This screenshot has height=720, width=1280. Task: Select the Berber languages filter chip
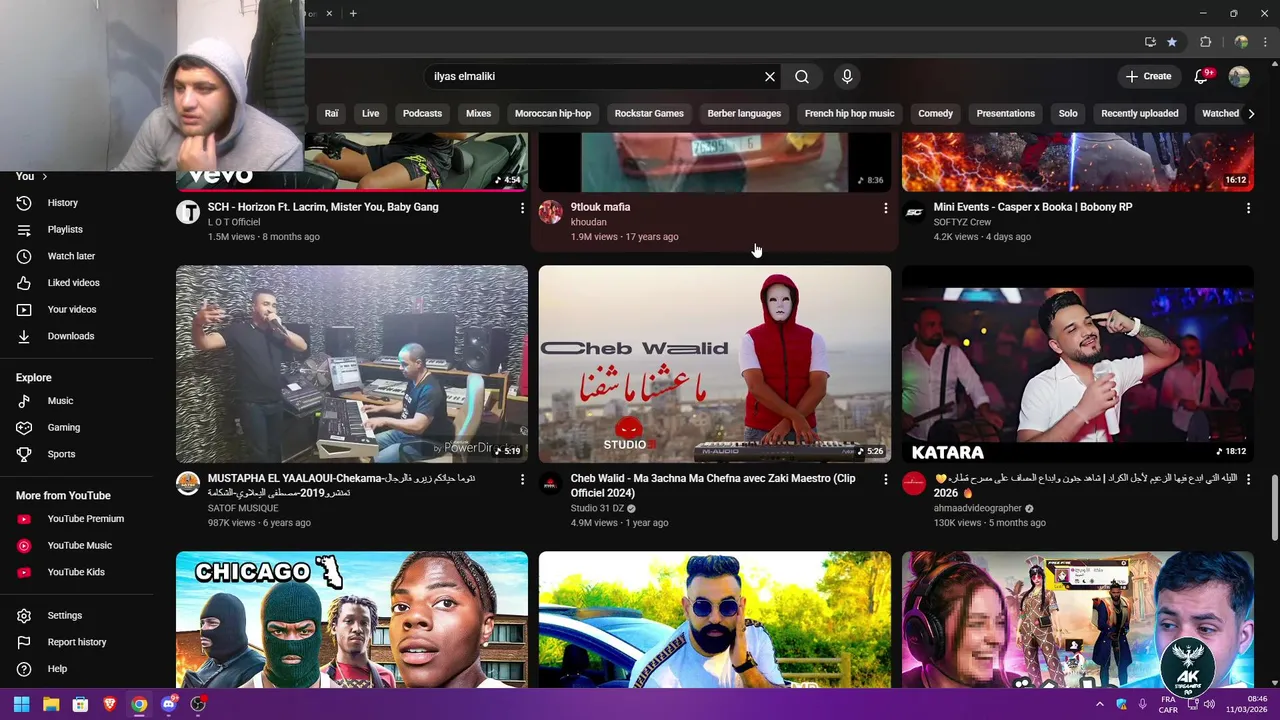click(x=744, y=113)
